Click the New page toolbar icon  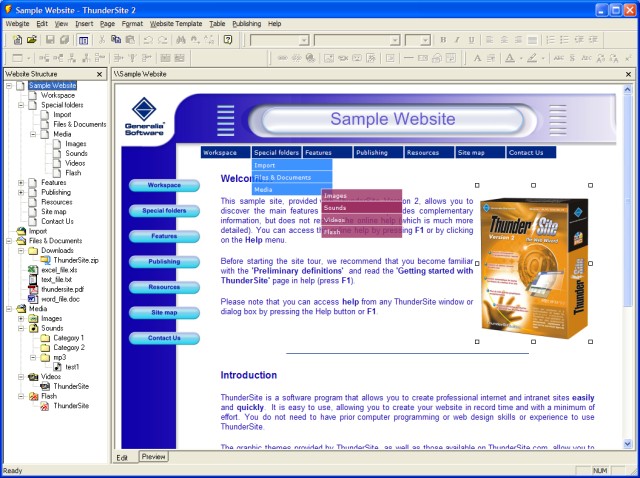click(x=17, y=40)
